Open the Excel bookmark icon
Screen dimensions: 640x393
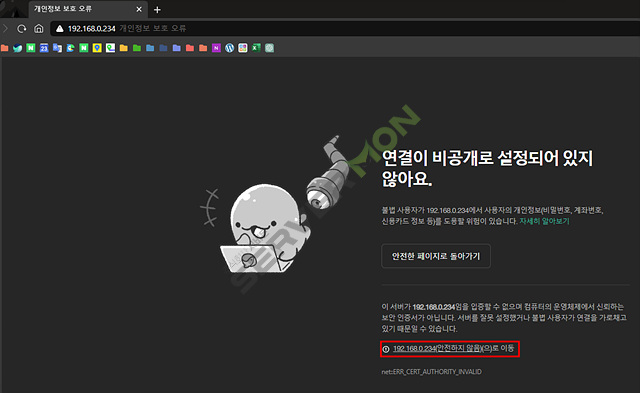(256, 48)
